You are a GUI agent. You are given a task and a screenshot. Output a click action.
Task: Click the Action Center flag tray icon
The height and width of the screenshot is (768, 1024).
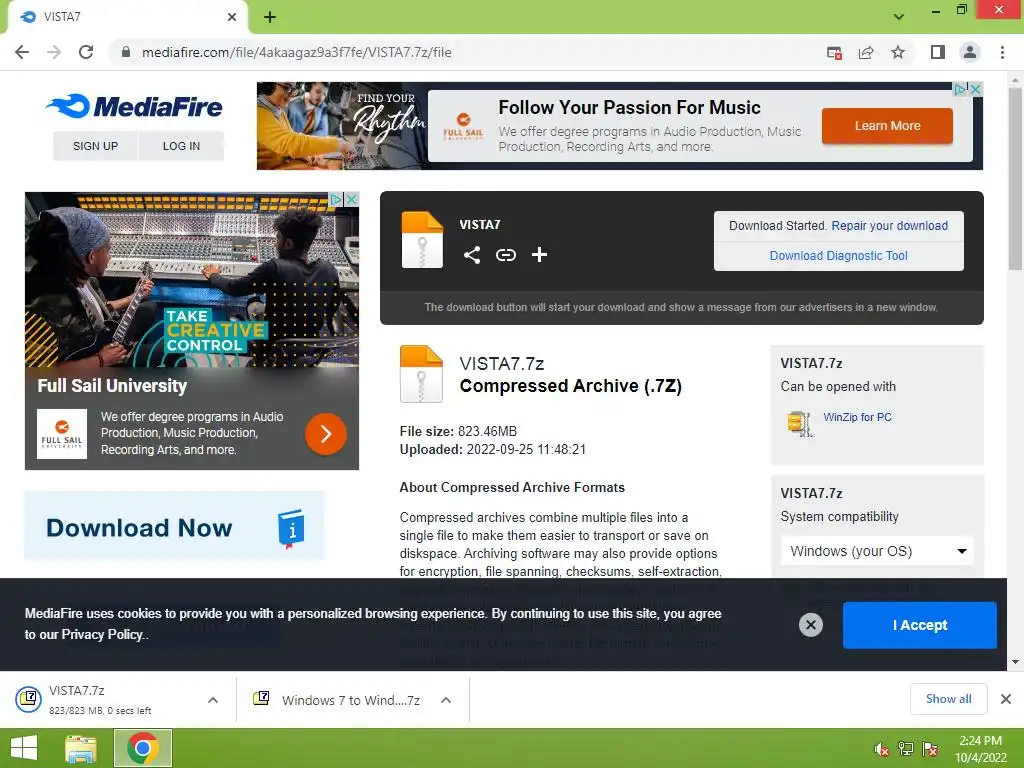(930, 749)
